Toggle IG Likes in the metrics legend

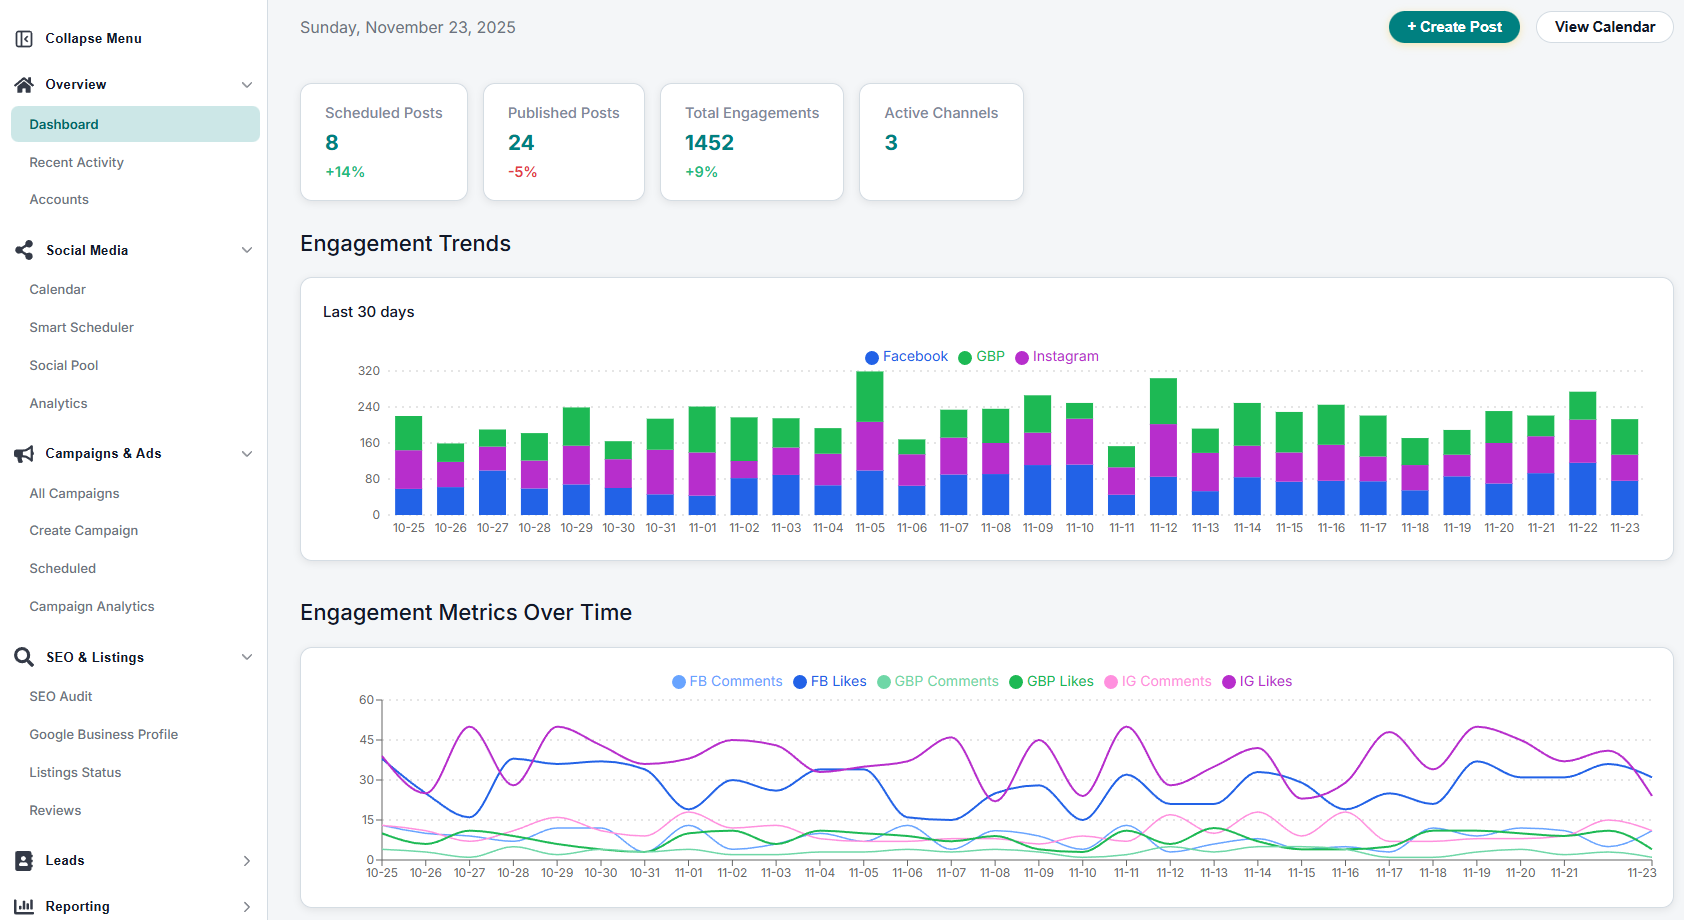pos(1257,681)
